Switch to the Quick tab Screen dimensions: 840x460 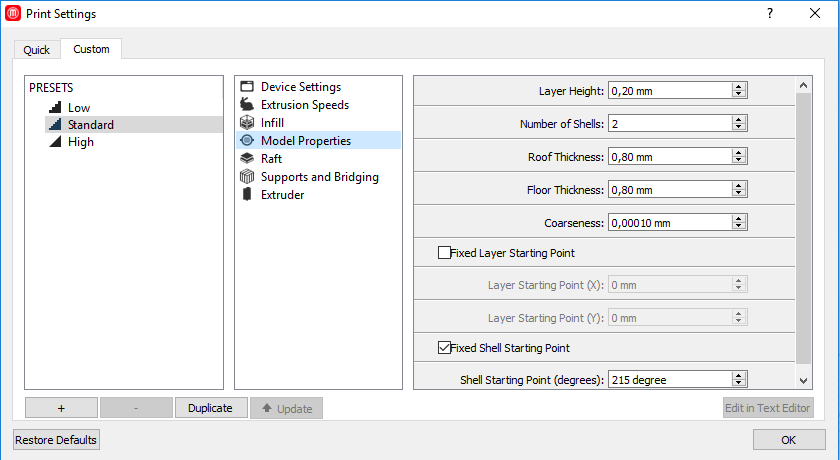pyautogui.click(x=36, y=50)
